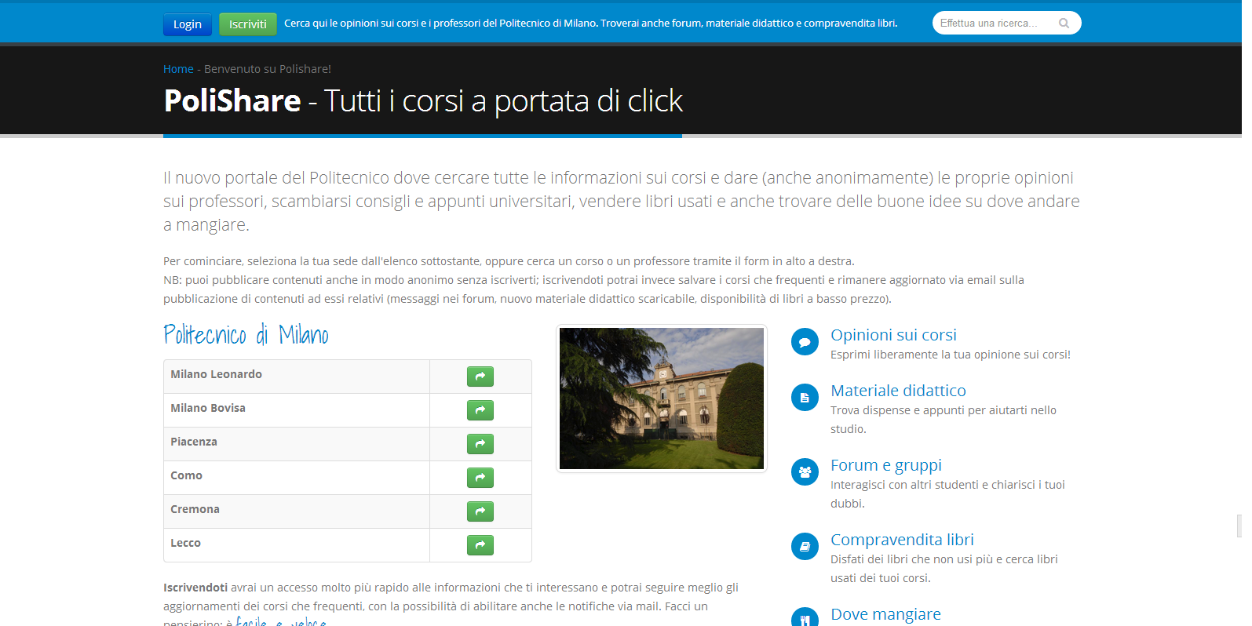
Task: Click the Opinioni sui corsi speech bubble icon
Action: coord(805,342)
